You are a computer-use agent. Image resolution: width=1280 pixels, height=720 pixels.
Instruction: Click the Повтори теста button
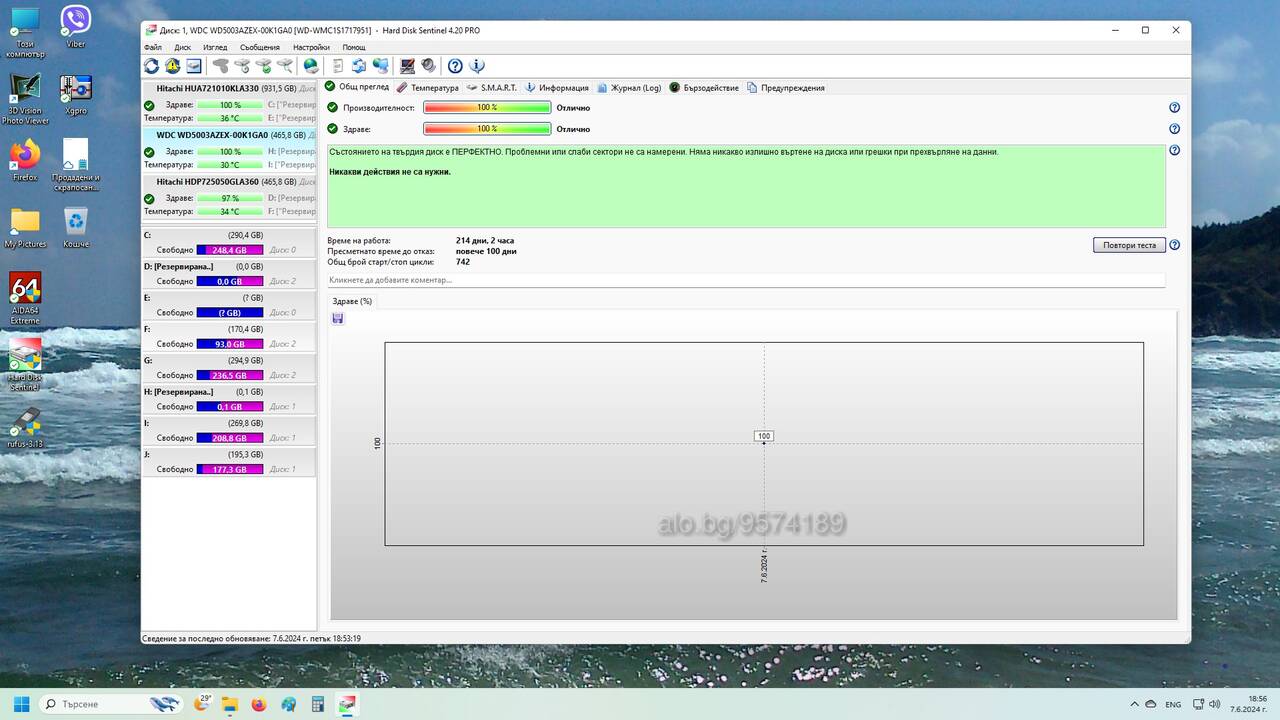tap(1129, 245)
